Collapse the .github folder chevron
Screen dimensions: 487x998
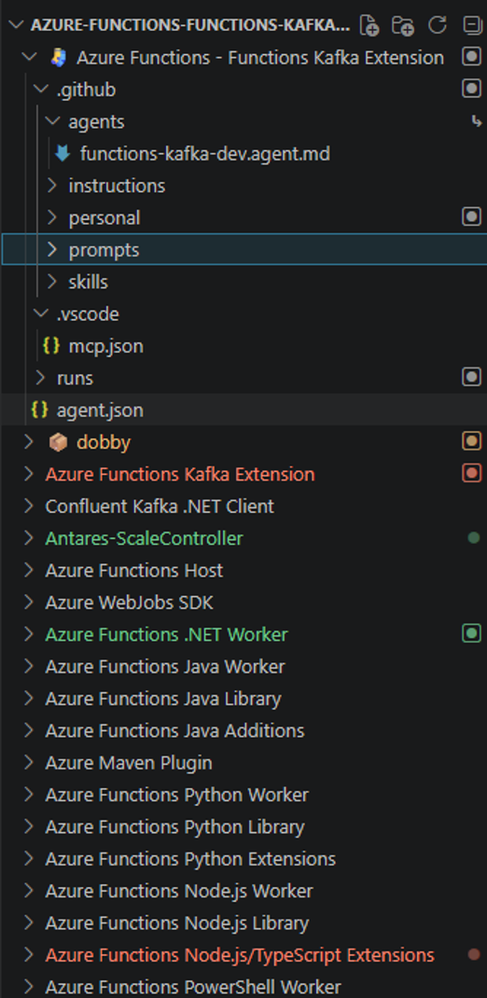[41, 90]
